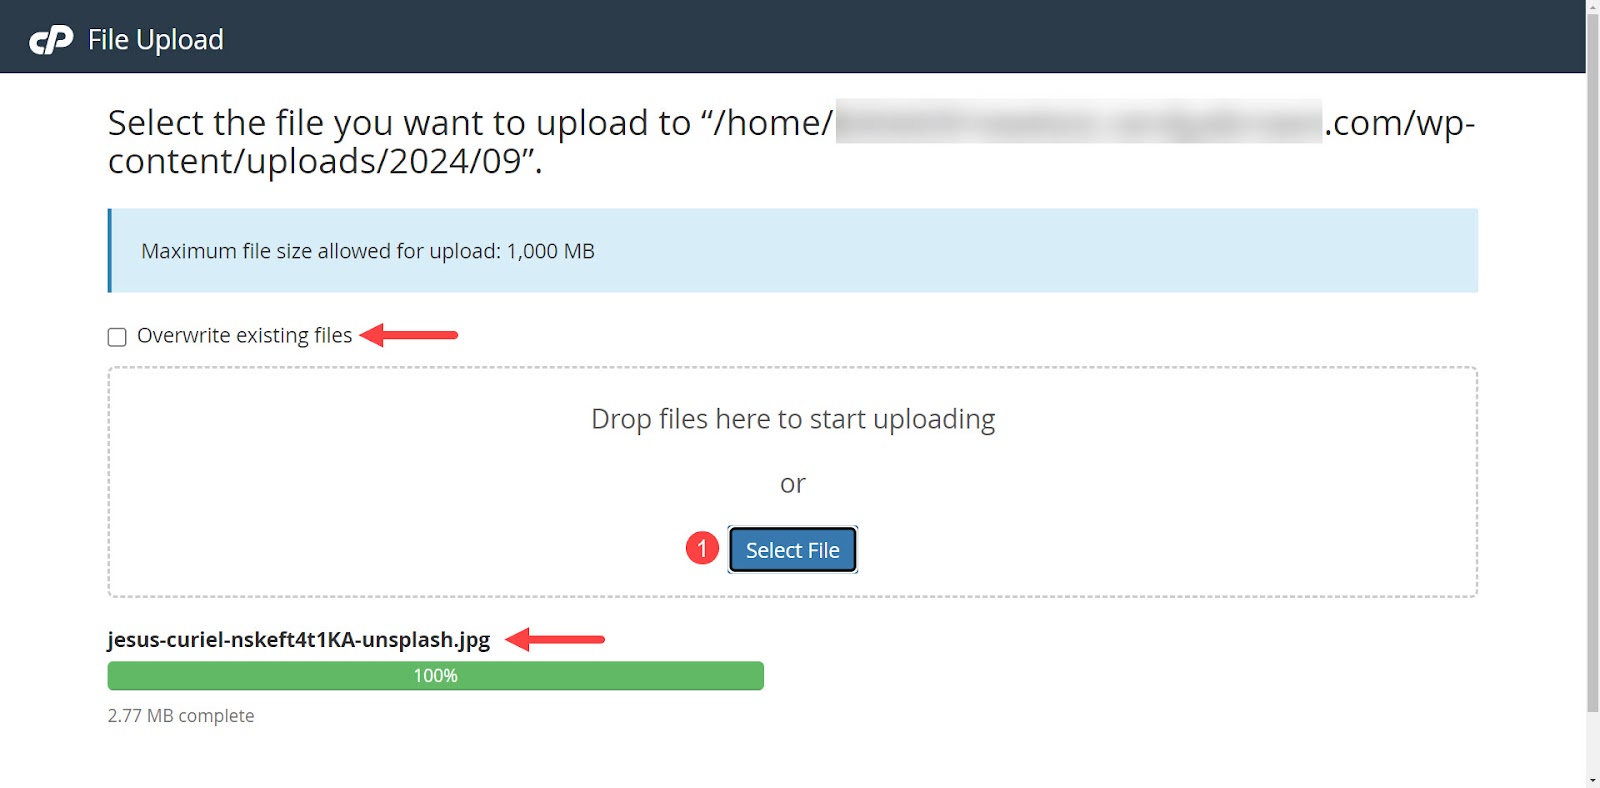Viewport: 1600px width, 788px height.
Task: Click the Select File button
Action: pyautogui.click(x=792, y=550)
